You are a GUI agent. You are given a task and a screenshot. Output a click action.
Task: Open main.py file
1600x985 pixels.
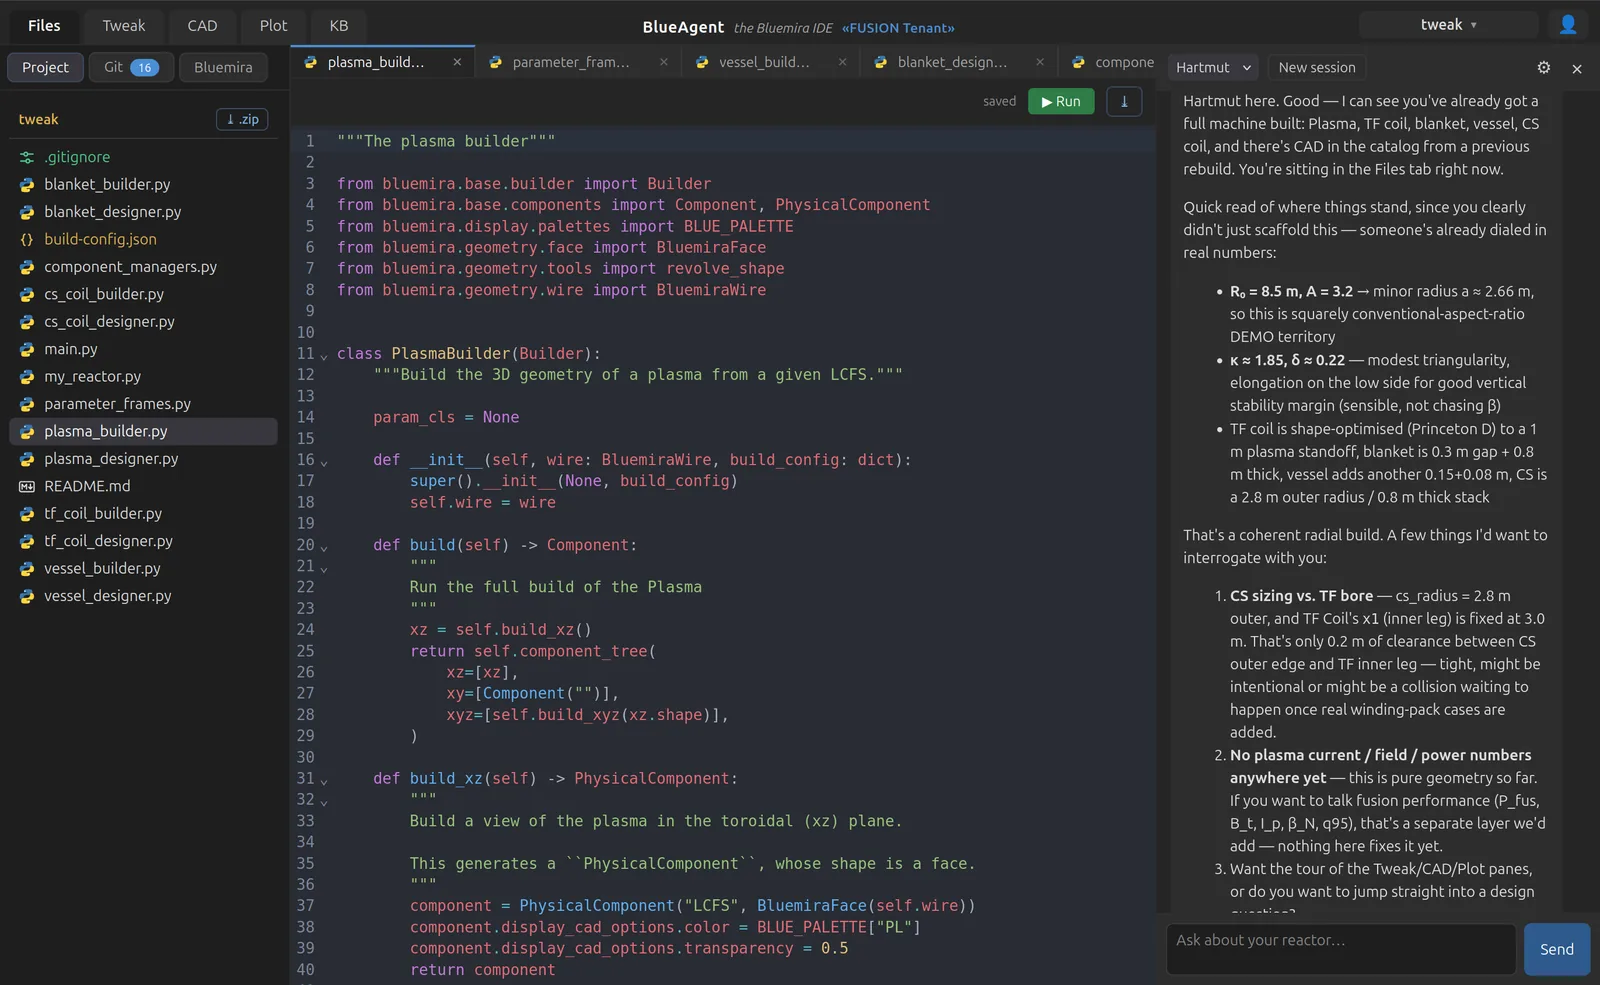pos(143,349)
